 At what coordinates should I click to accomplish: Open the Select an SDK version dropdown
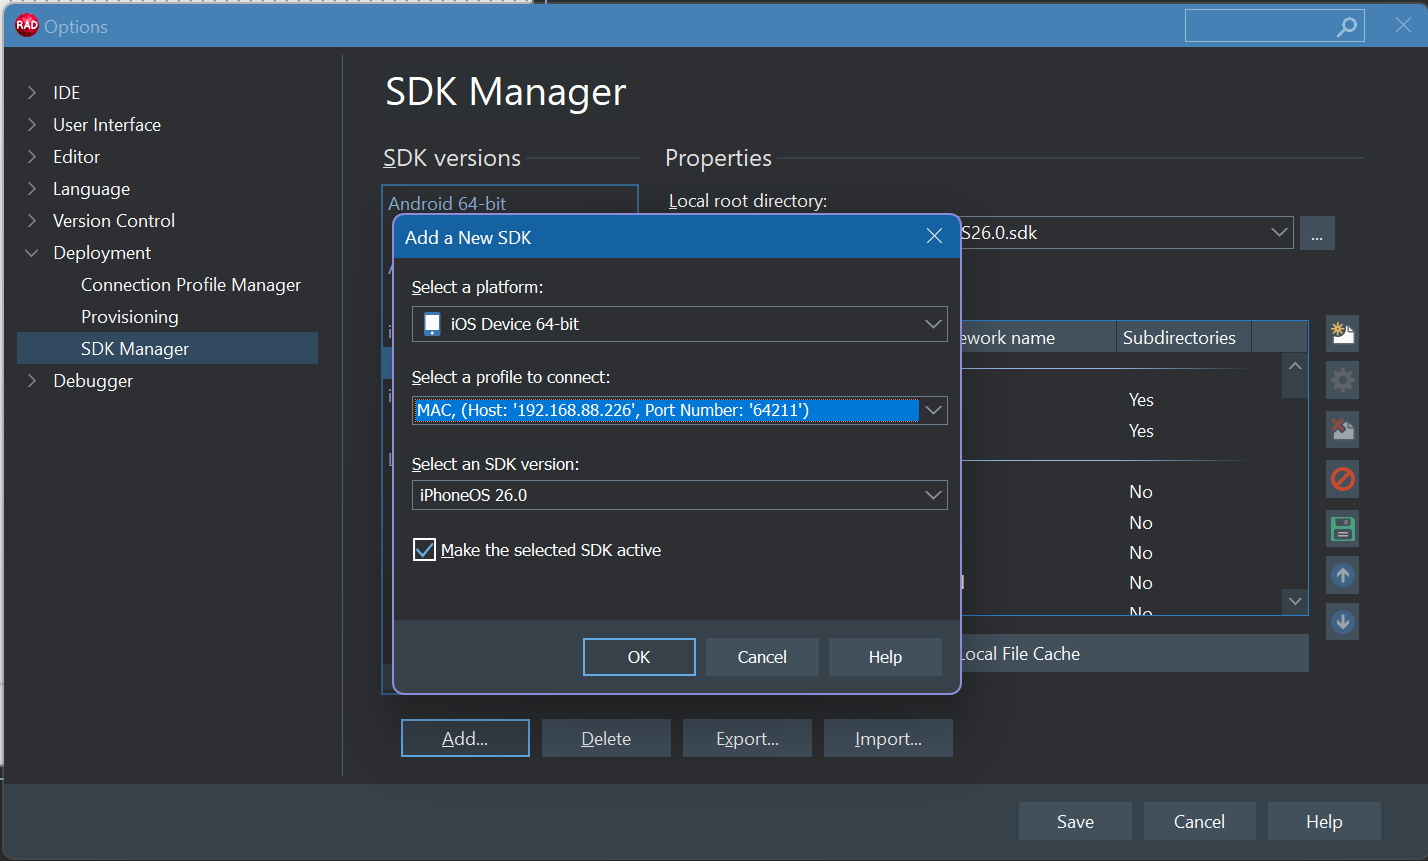[x=933, y=495]
